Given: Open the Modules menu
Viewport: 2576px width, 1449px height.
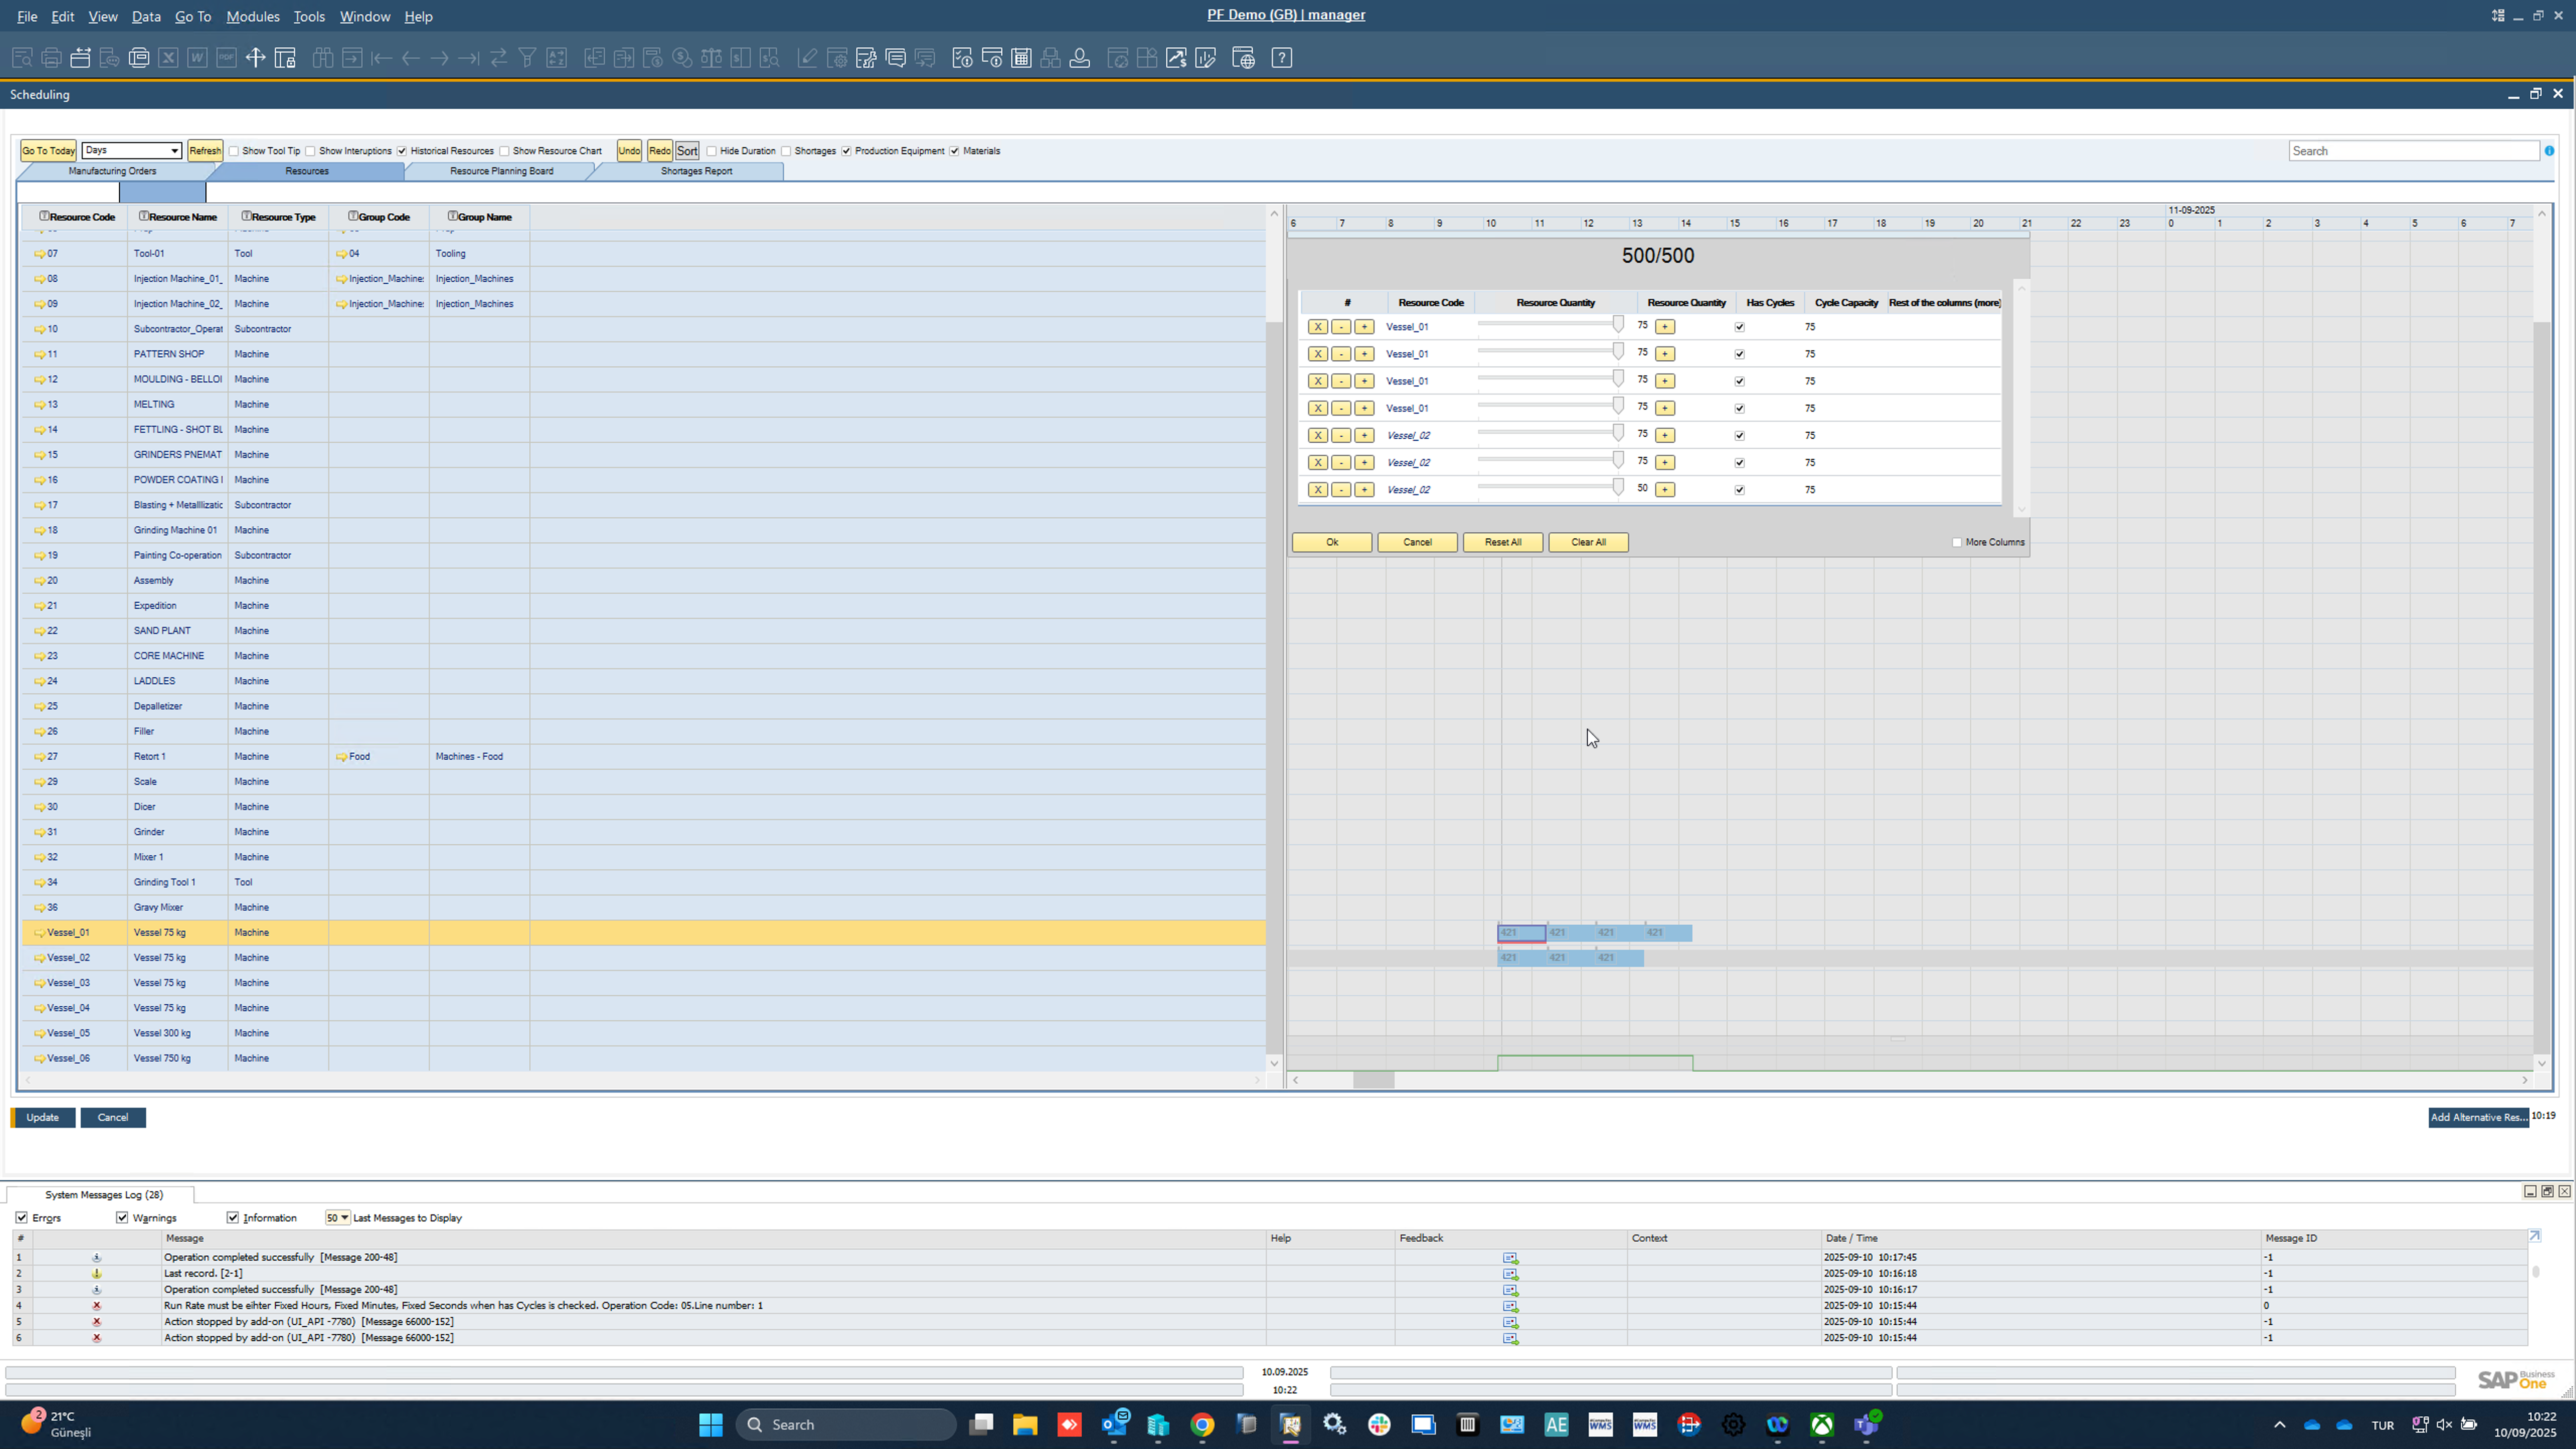Looking at the screenshot, I should (x=252, y=16).
